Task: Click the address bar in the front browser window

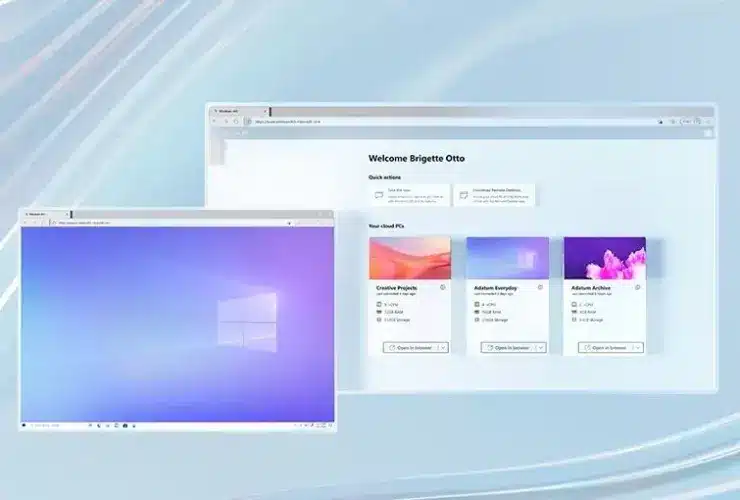Action: point(171,222)
